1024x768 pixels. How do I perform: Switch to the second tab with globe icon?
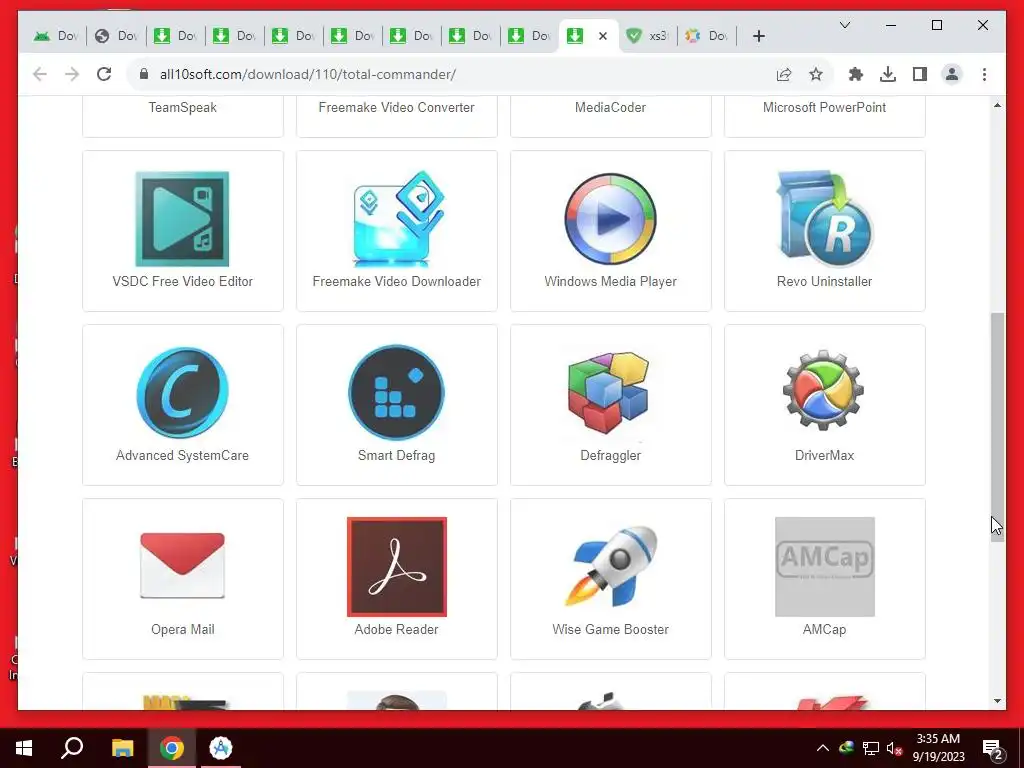click(x=116, y=36)
